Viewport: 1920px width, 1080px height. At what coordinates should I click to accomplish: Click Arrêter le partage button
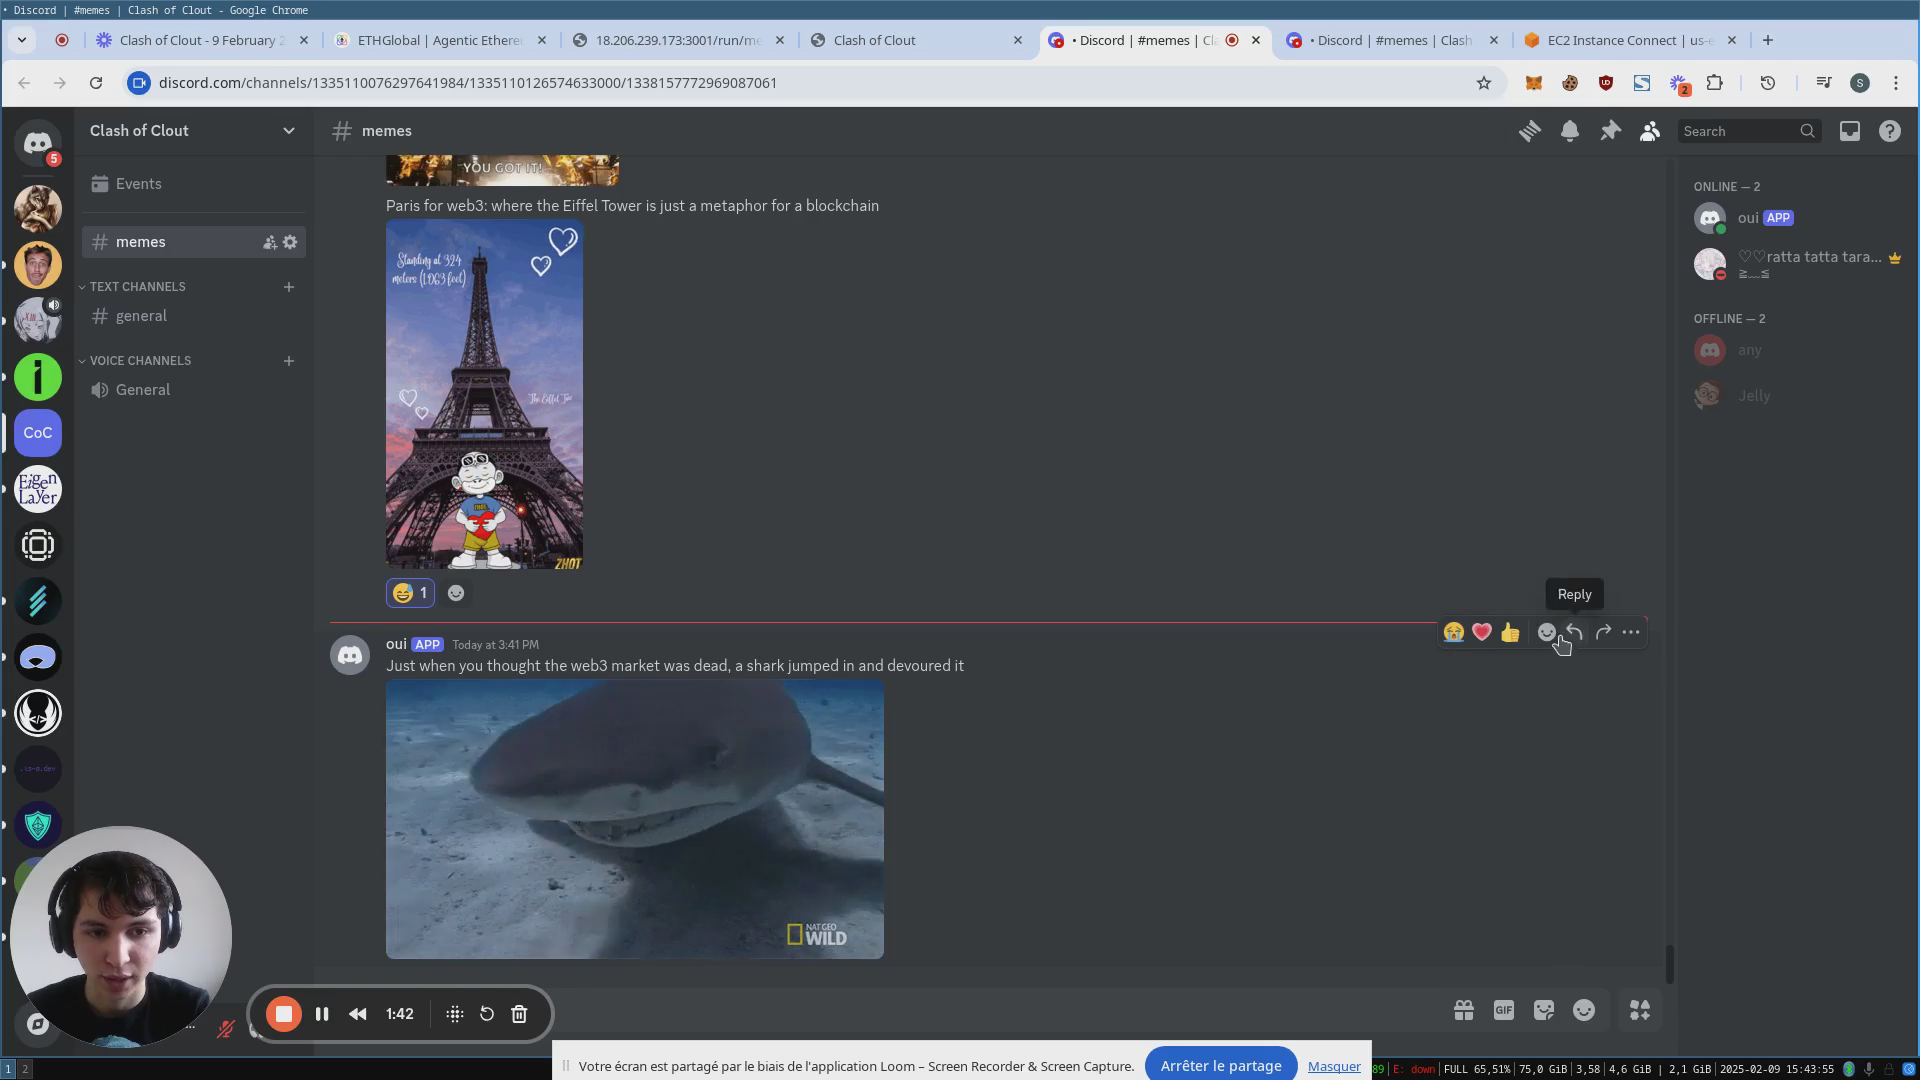pos(1221,1066)
